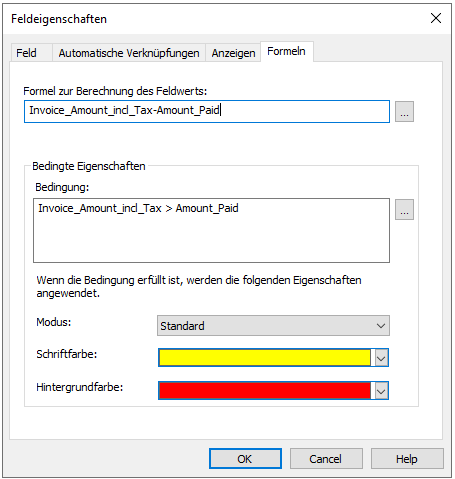The image size is (455, 479).
Task: Expand the Modus dropdown arrow
Action: coord(381,326)
